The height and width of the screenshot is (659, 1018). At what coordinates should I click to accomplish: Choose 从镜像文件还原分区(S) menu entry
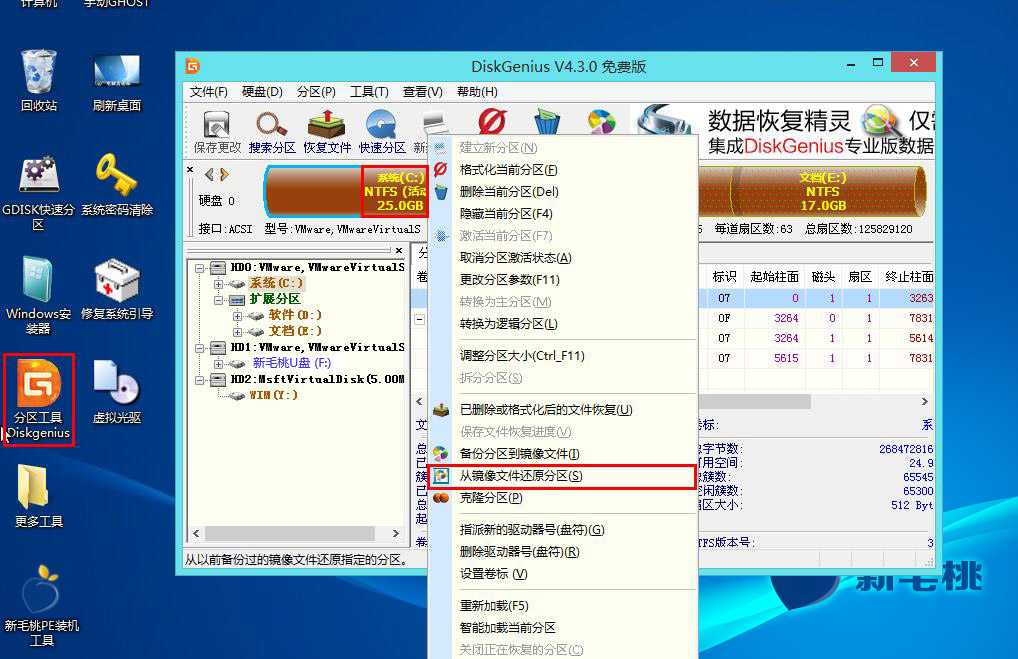click(562, 476)
